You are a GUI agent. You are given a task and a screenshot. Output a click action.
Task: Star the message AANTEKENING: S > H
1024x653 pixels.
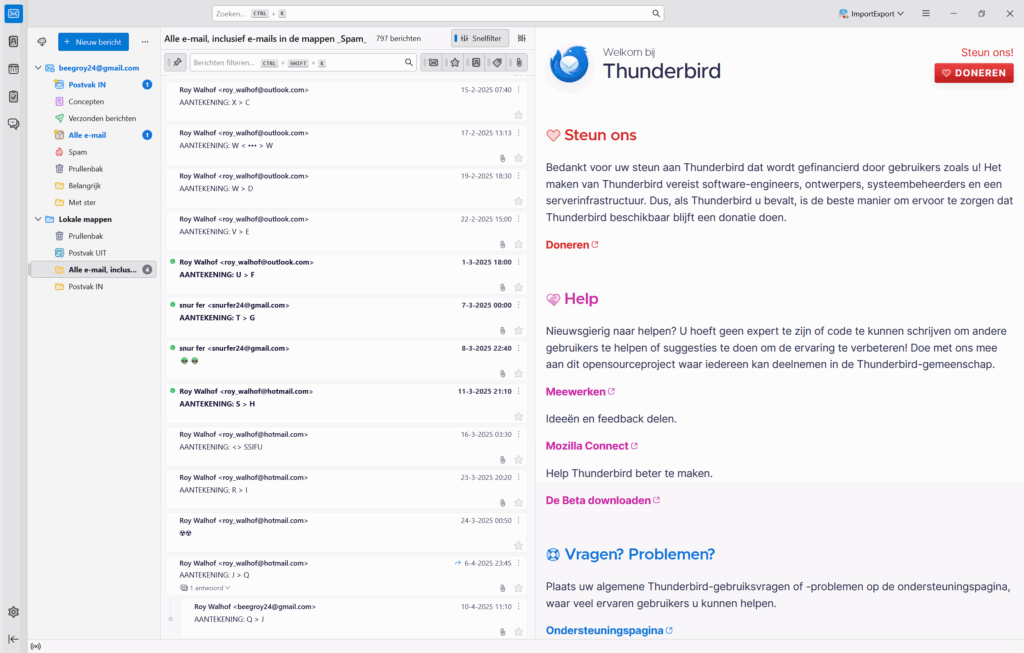[519, 417]
